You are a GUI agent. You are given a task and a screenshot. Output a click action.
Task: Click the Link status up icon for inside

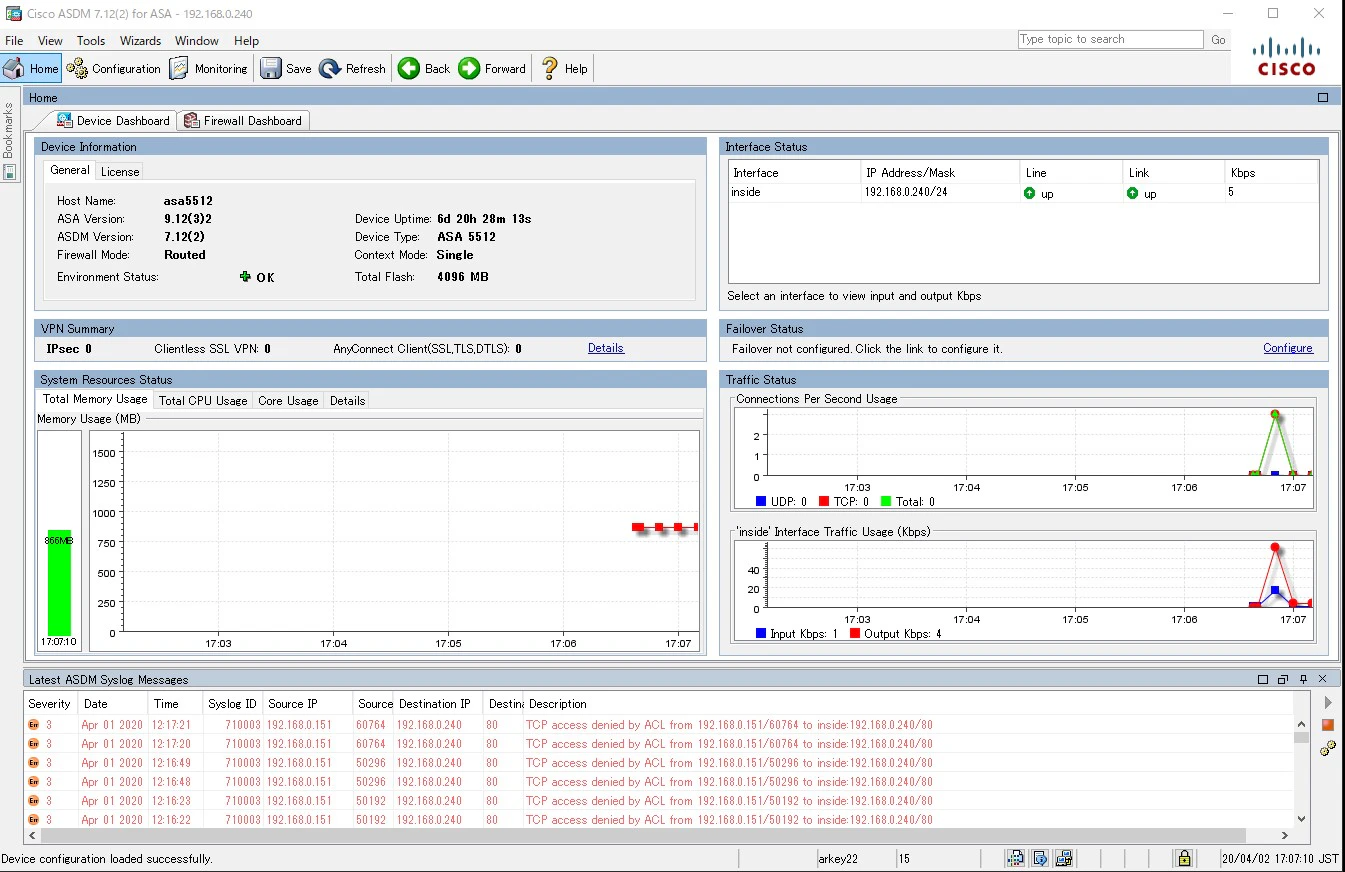click(1132, 193)
